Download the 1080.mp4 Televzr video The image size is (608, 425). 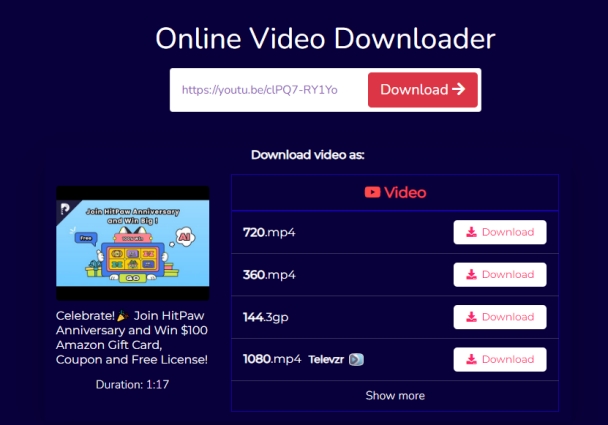coord(500,359)
